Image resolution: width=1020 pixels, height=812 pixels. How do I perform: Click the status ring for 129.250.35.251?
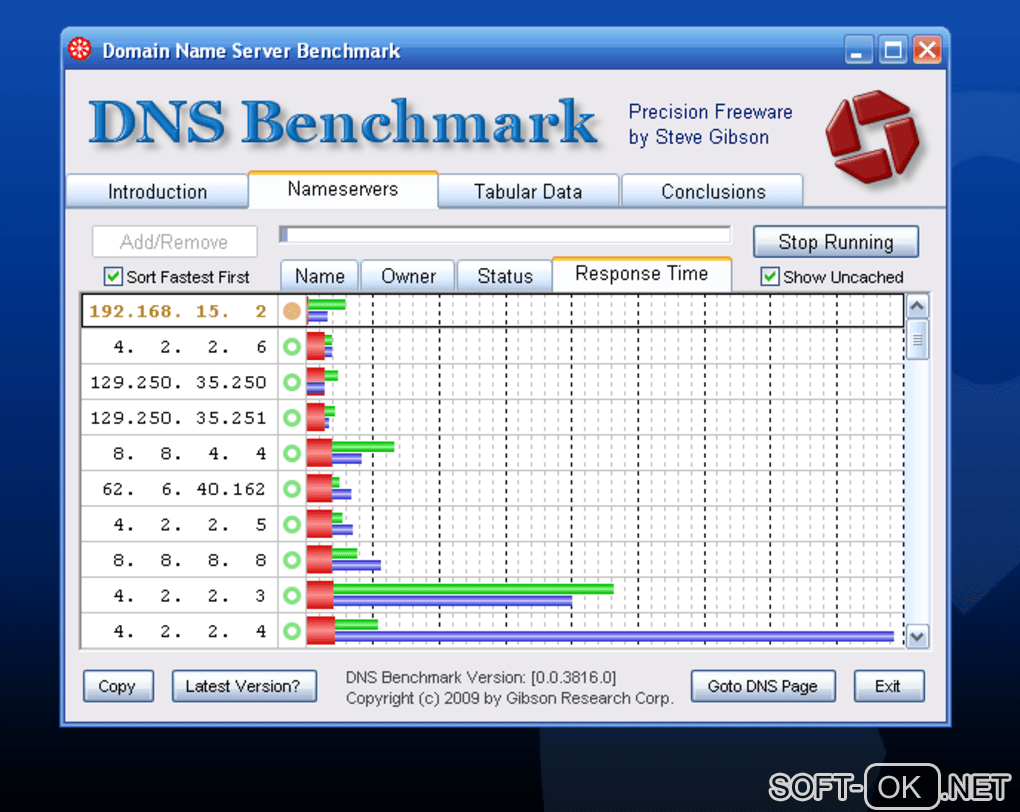(x=292, y=418)
